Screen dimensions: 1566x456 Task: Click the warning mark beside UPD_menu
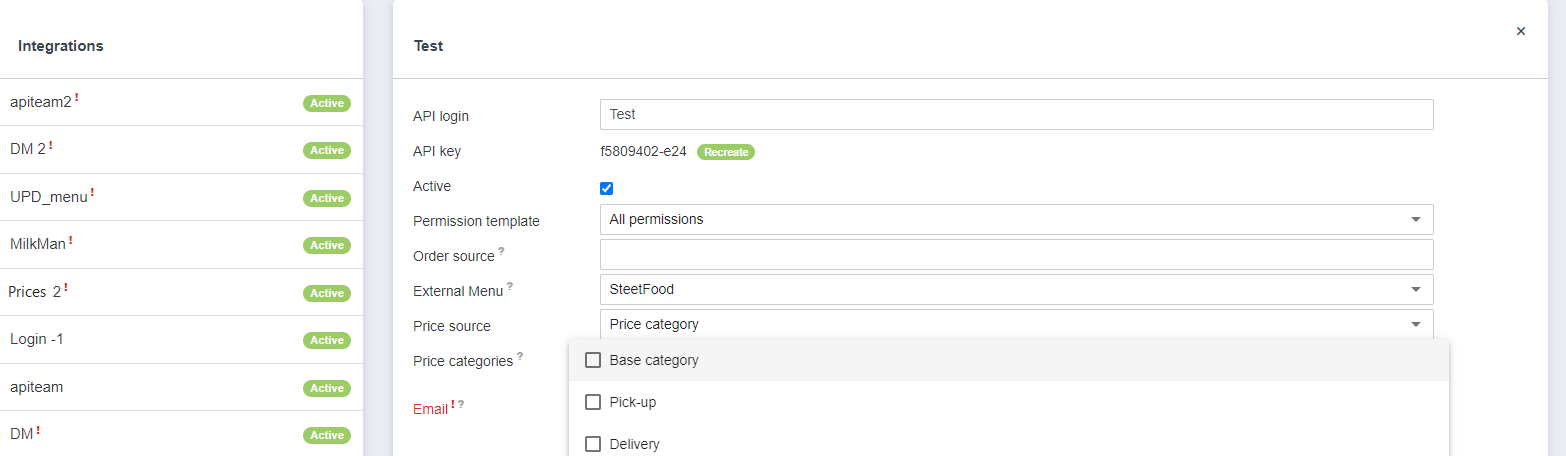coord(93,192)
